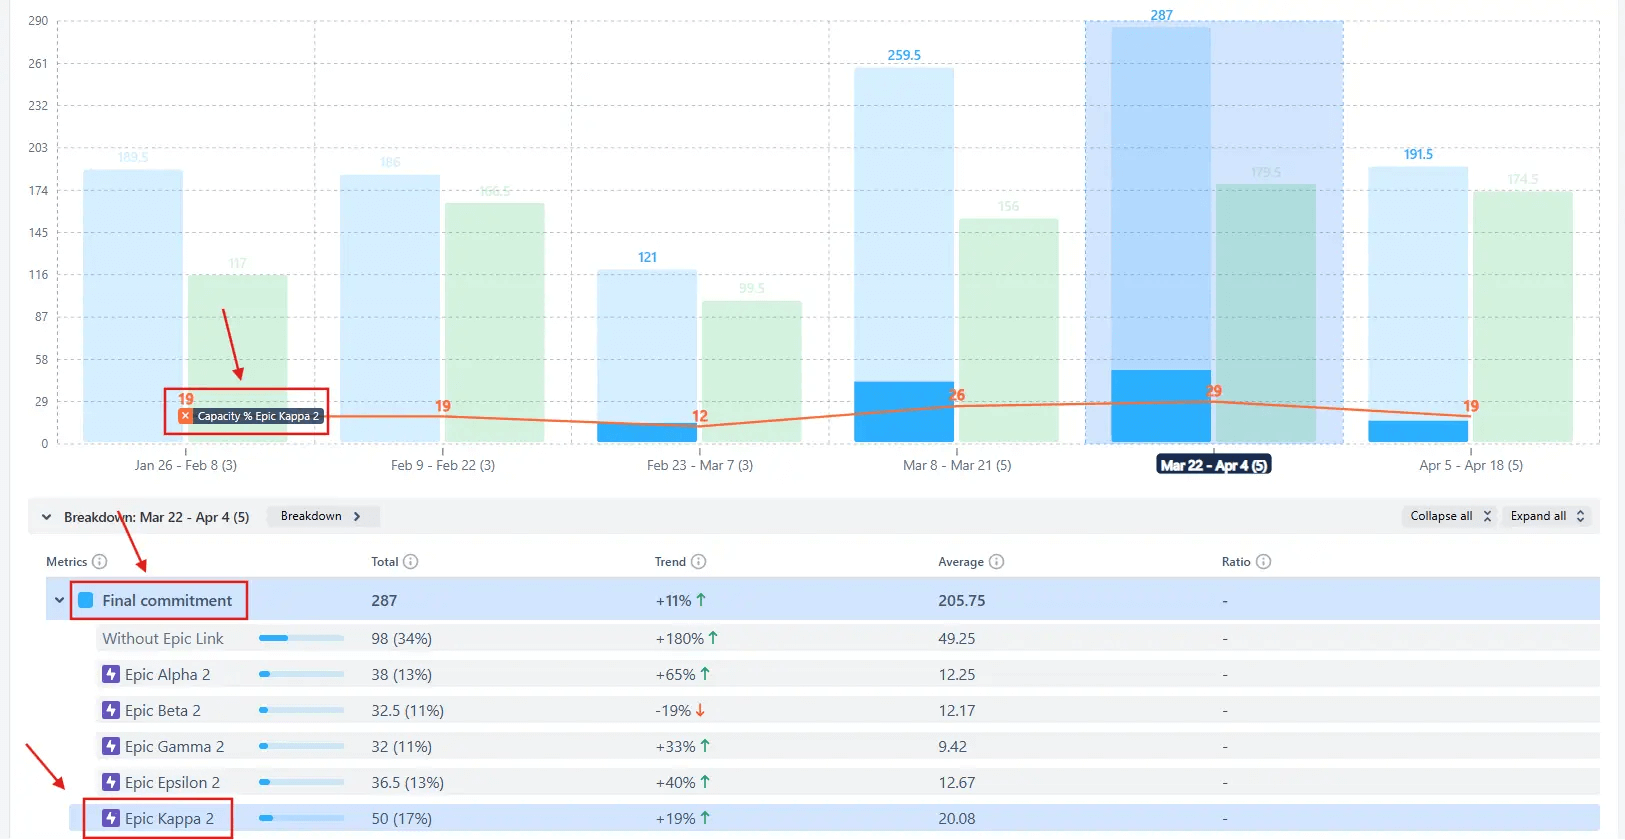This screenshot has width=1625, height=840.
Task: Select the Jan 26 - Feb 8 (3) sprint label
Action: (186, 465)
